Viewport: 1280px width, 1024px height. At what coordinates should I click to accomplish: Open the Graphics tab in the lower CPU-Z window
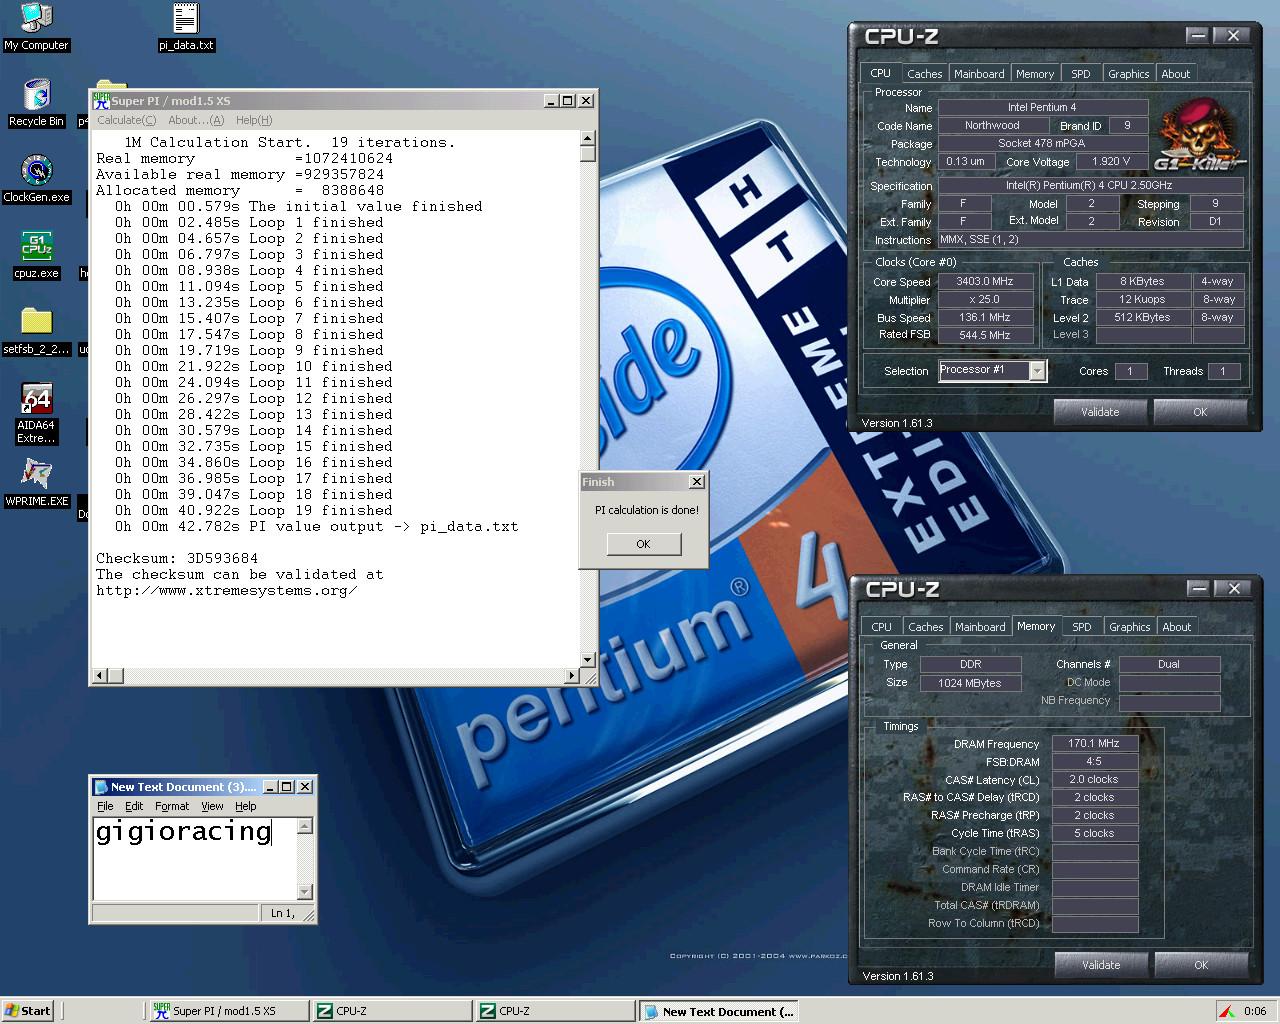(x=1129, y=627)
